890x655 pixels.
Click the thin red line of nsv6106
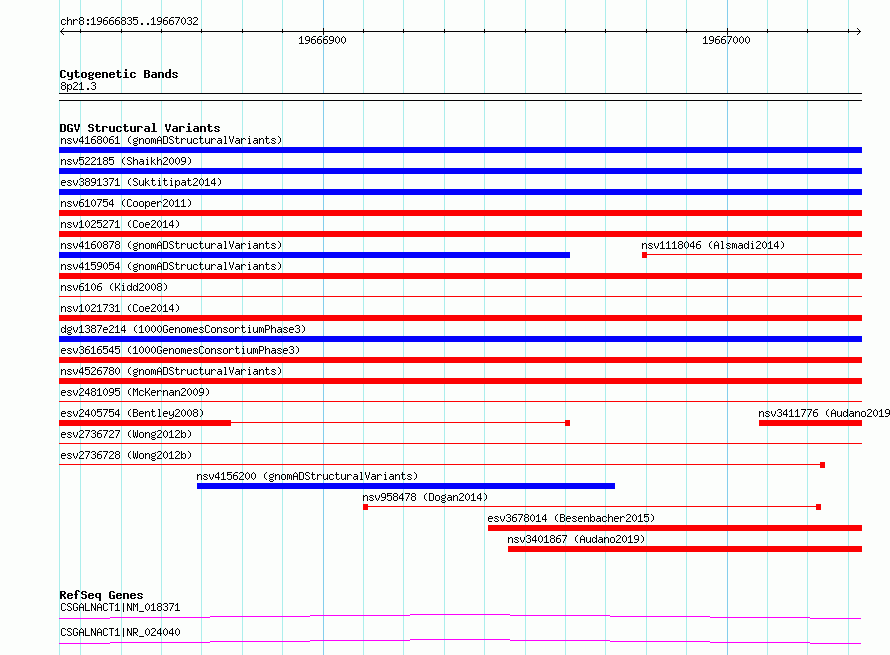coord(460,296)
